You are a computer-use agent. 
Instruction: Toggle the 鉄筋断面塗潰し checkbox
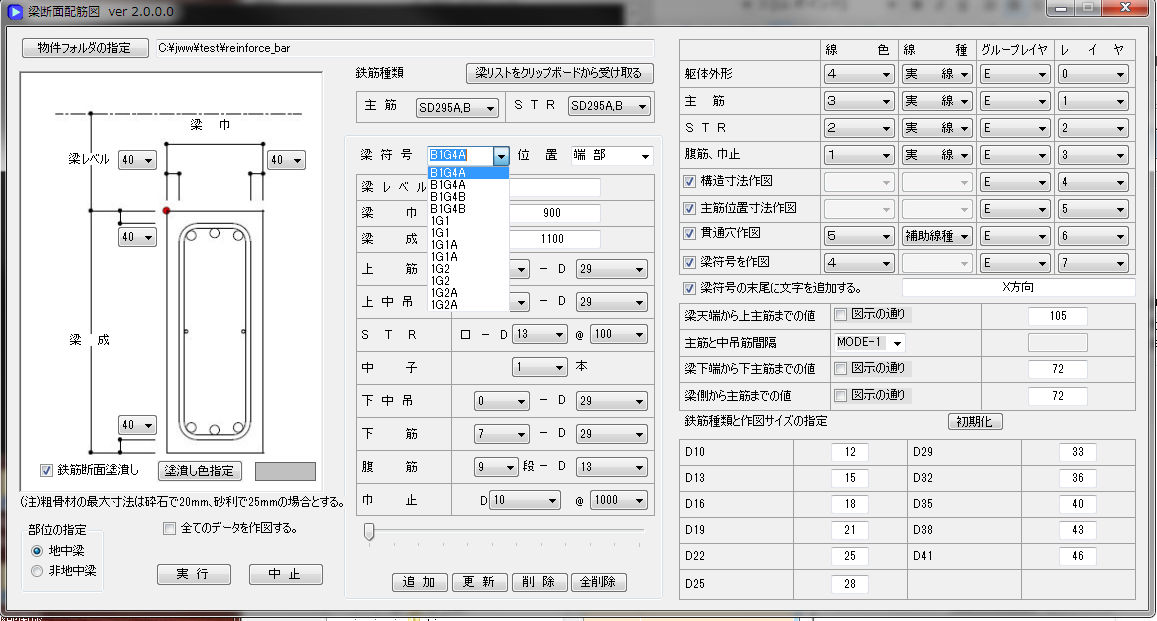point(47,470)
